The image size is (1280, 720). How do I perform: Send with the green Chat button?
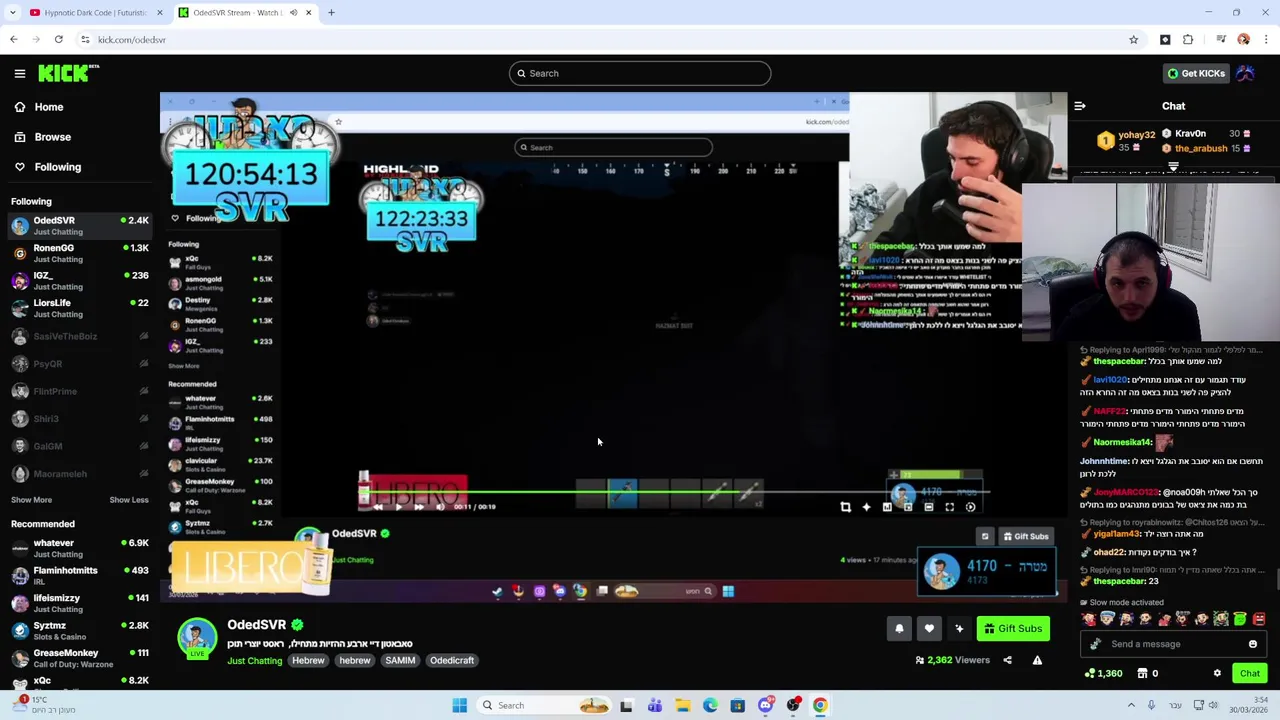click(1249, 673)
